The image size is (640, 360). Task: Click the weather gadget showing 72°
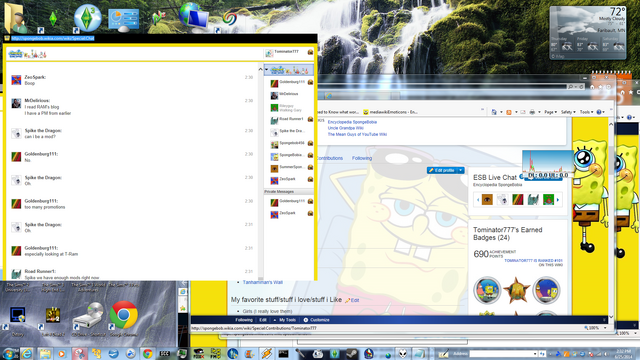[x=588, y=33]
